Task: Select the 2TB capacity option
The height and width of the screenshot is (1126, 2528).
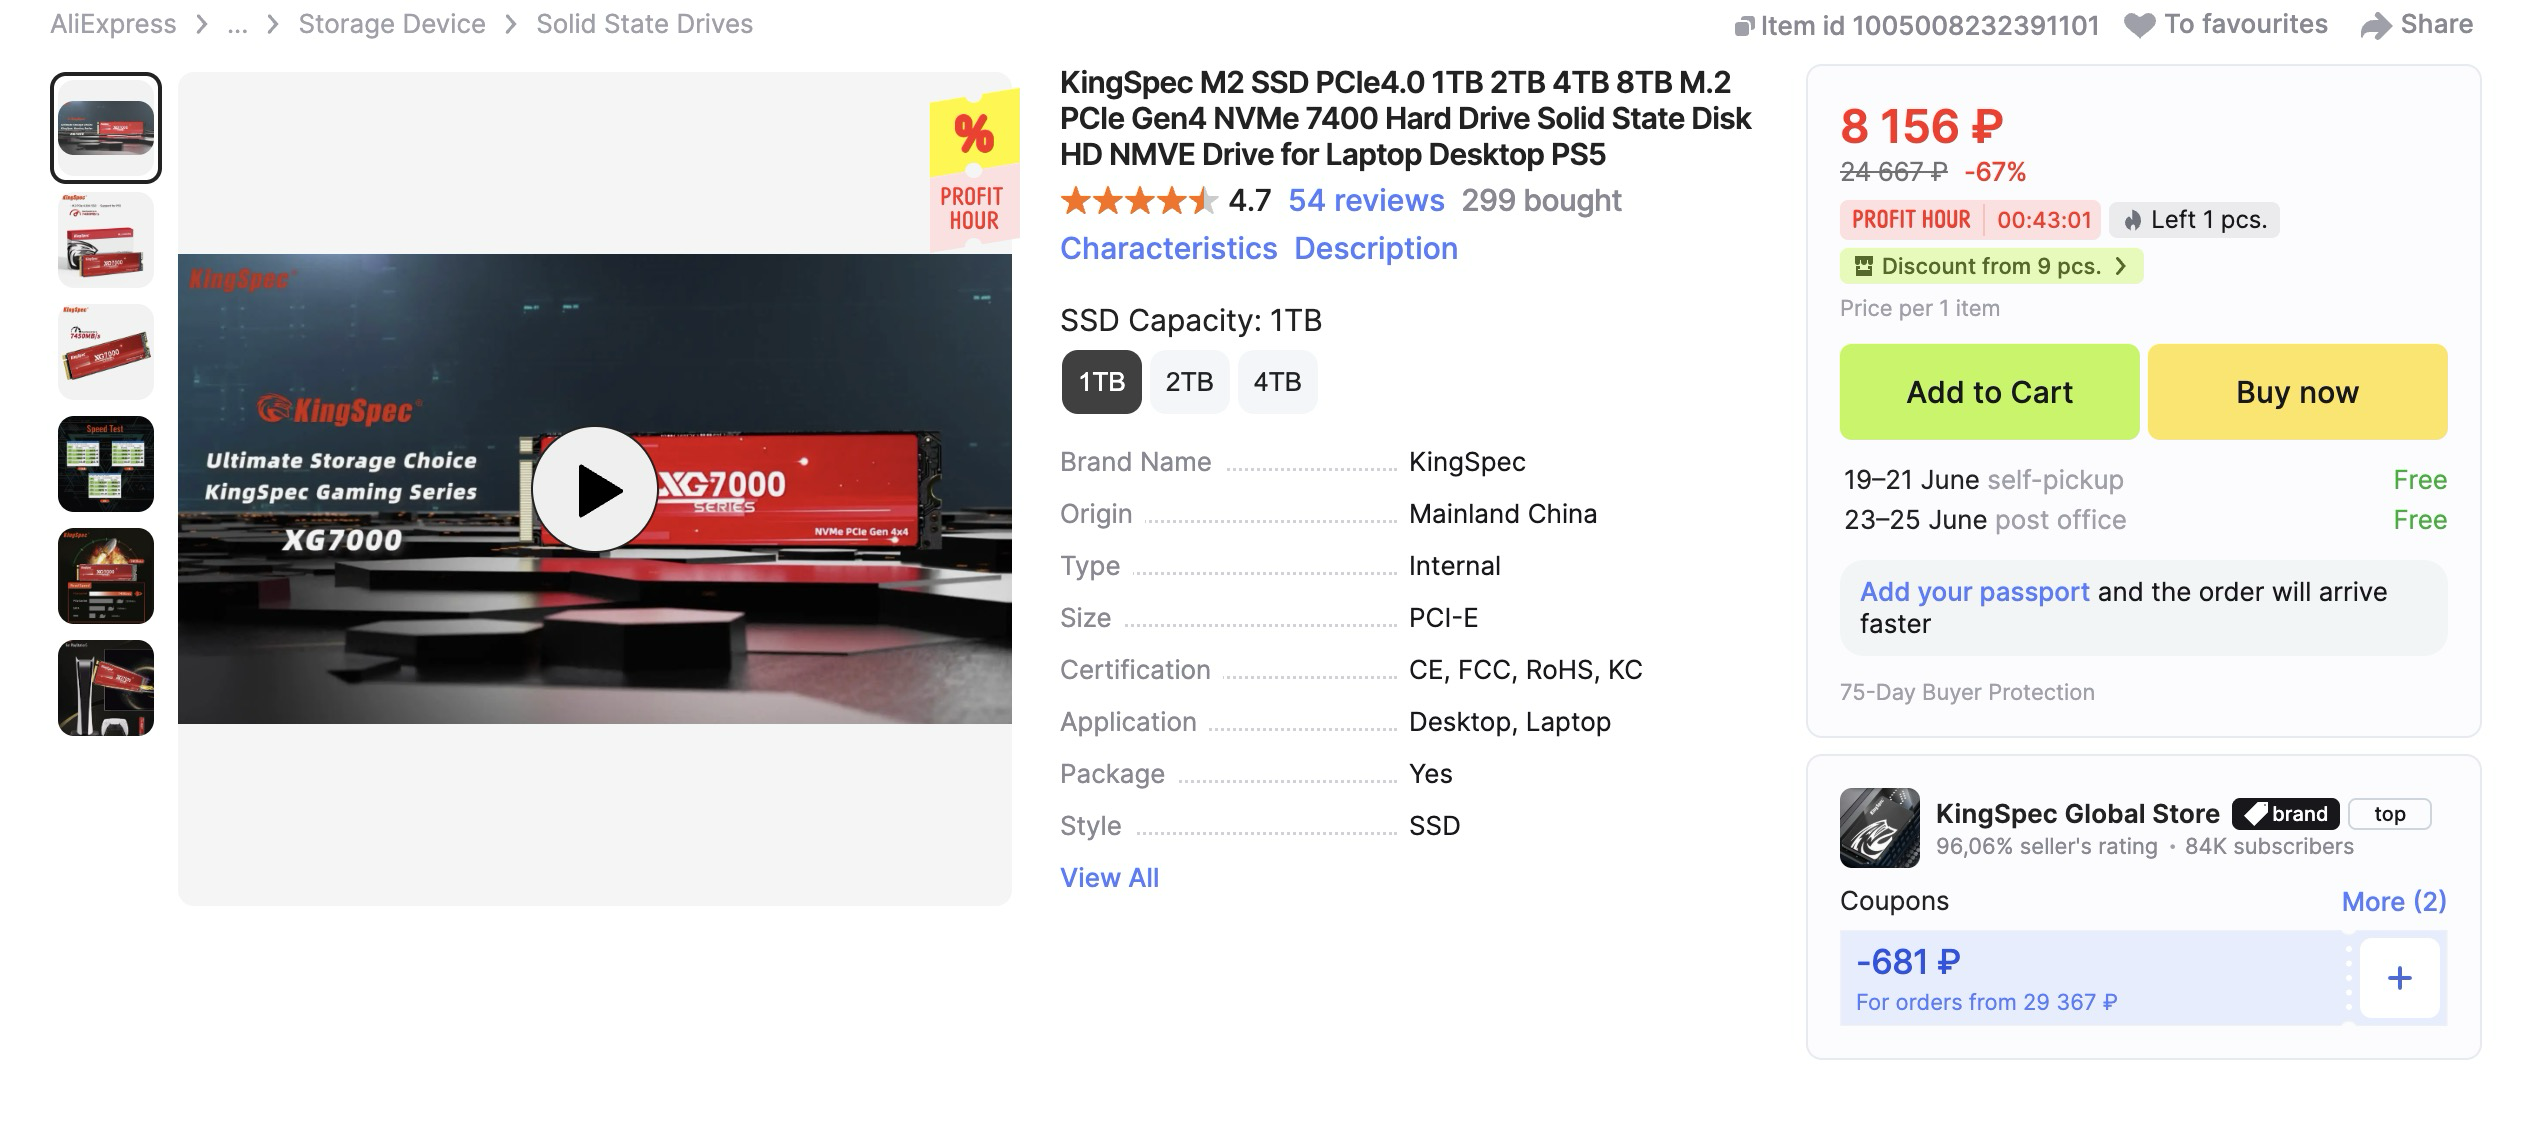Action: click(1189, 382)
